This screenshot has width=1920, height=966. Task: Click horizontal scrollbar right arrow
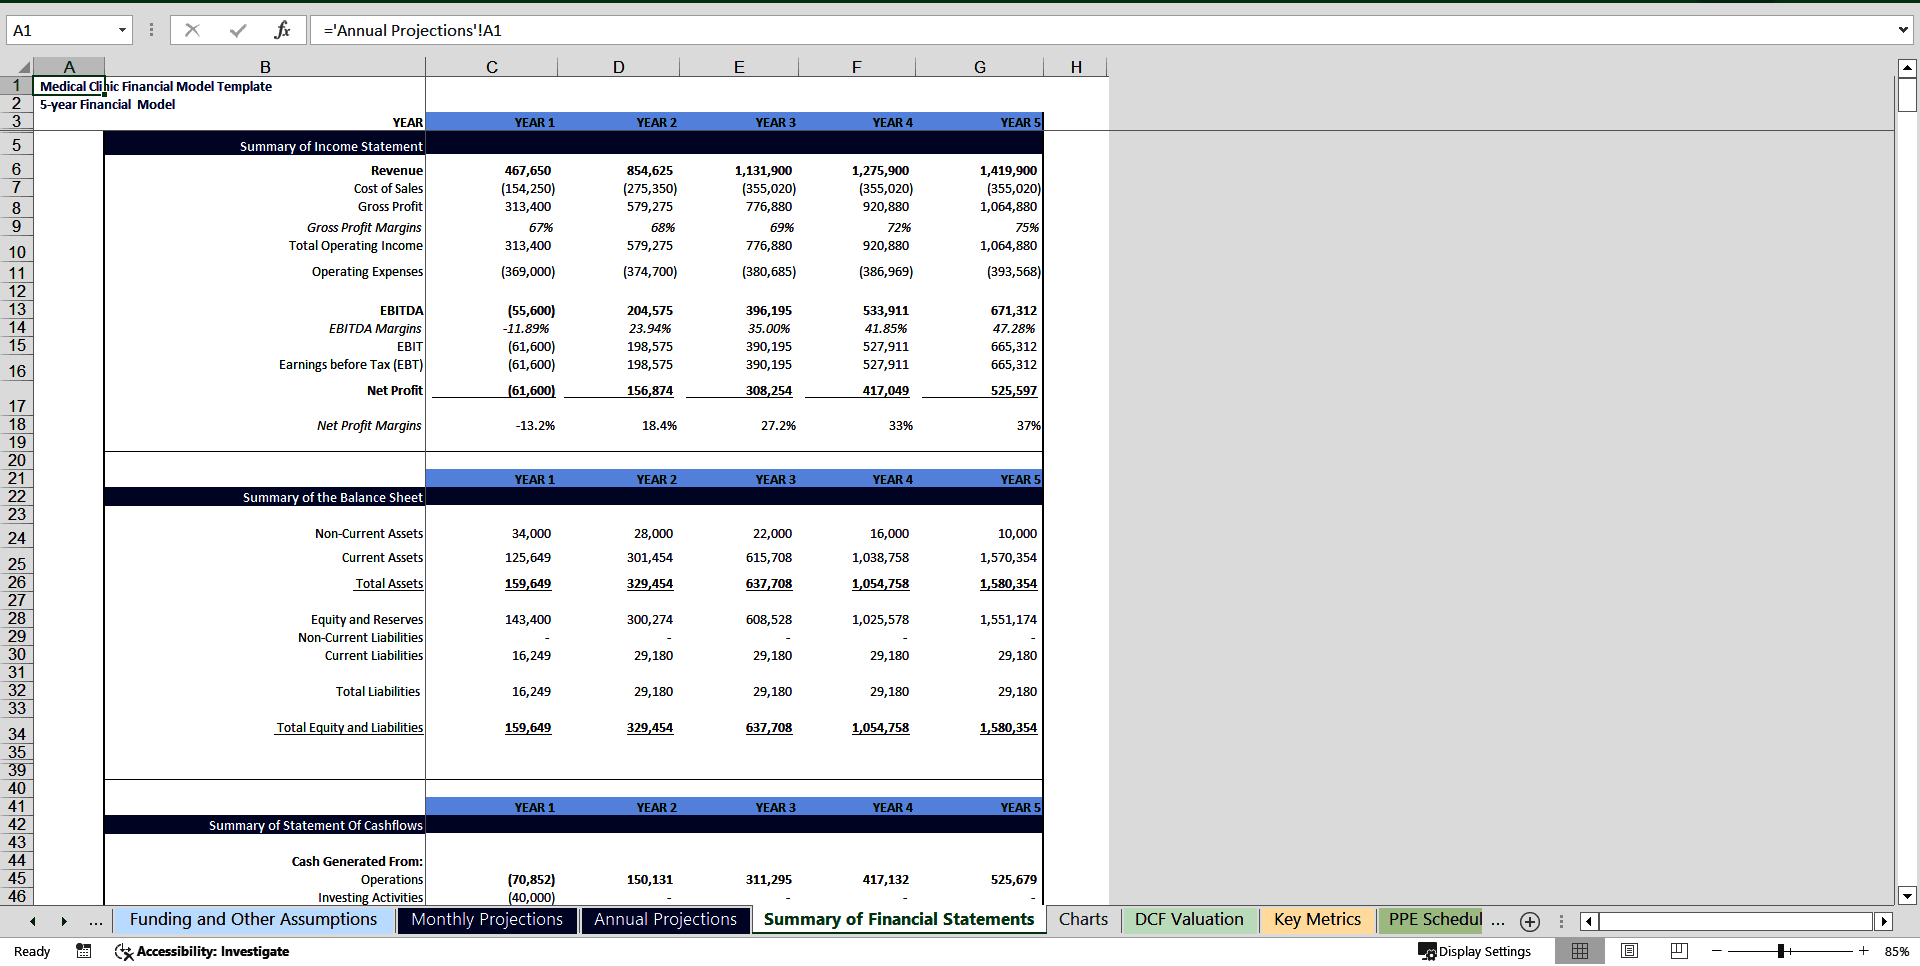1883,921
